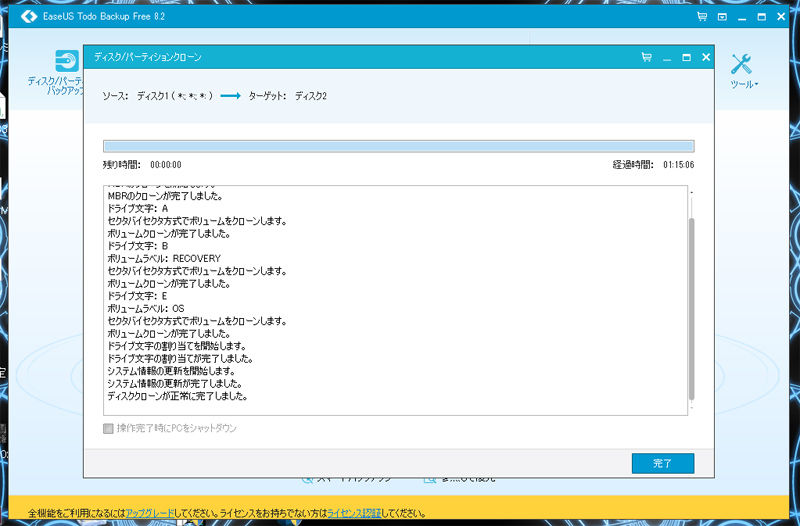Minimize the disk clone dialog
The image size is (800, 526).
[667, 58]
